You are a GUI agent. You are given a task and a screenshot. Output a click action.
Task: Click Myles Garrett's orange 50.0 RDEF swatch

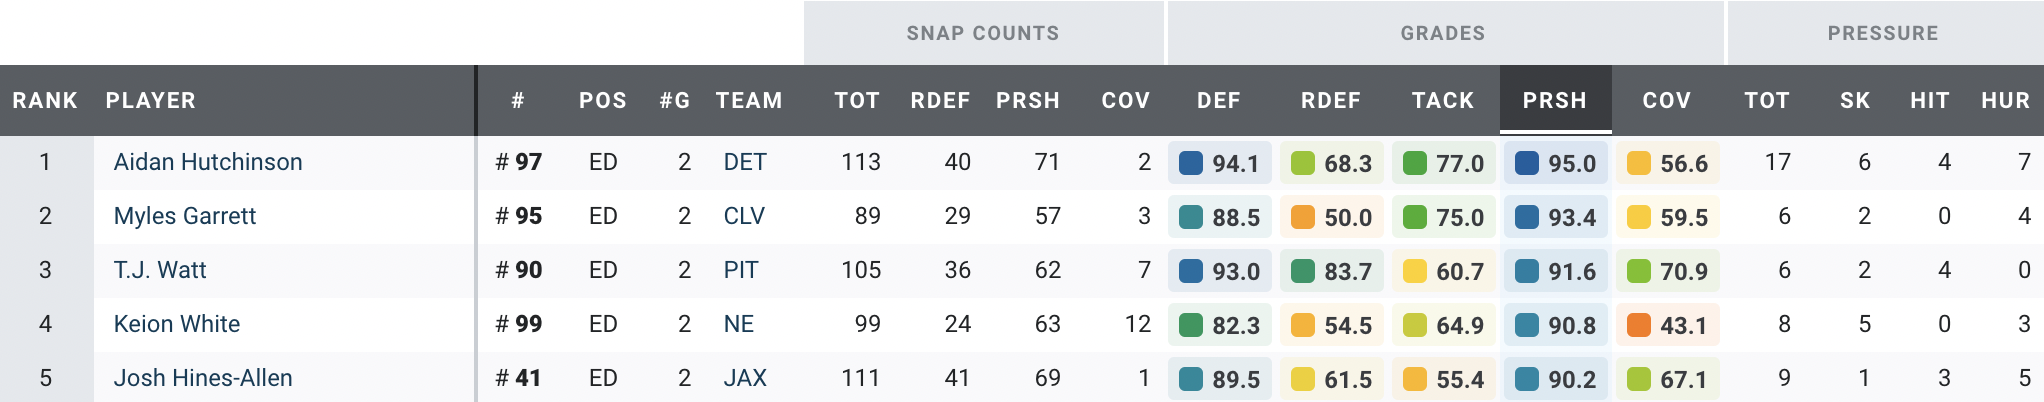click(x=1303, y=217)
